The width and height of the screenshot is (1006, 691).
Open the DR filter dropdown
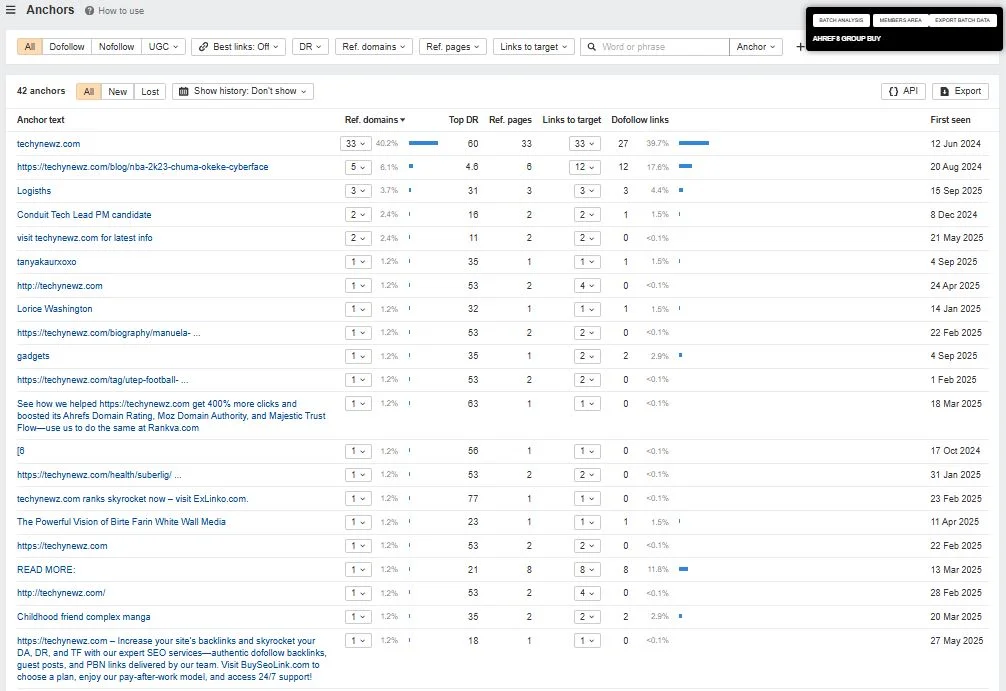click(310, 47)
